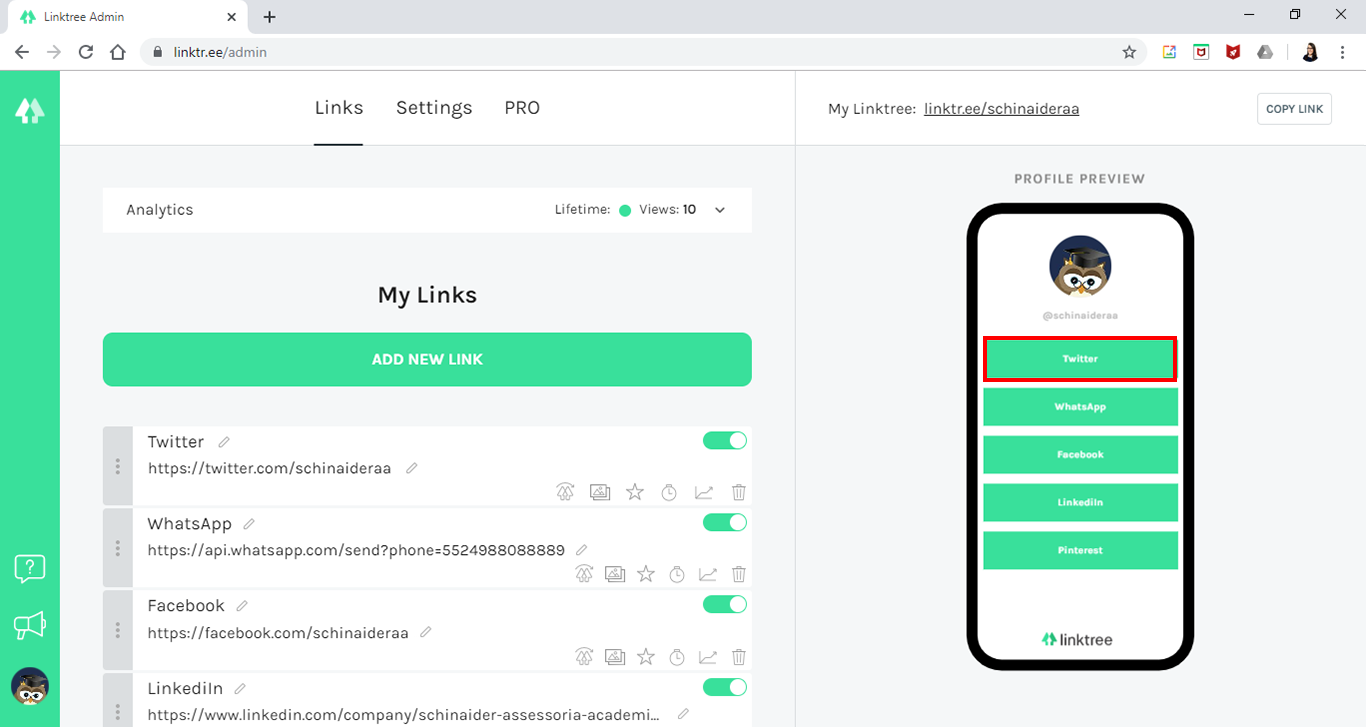Select the Linktree Admin browser tab
Image resolution: width=1366 pixels, height=727 pixels.
[x=127, y=17]
